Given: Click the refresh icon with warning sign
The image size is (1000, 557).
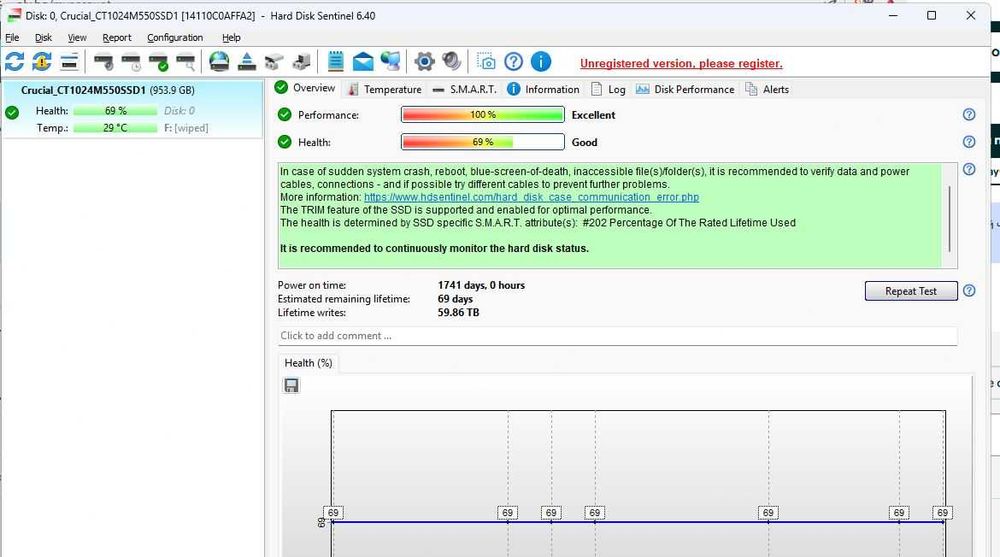Looking at the screenshot, I should [x=42, y=62].
